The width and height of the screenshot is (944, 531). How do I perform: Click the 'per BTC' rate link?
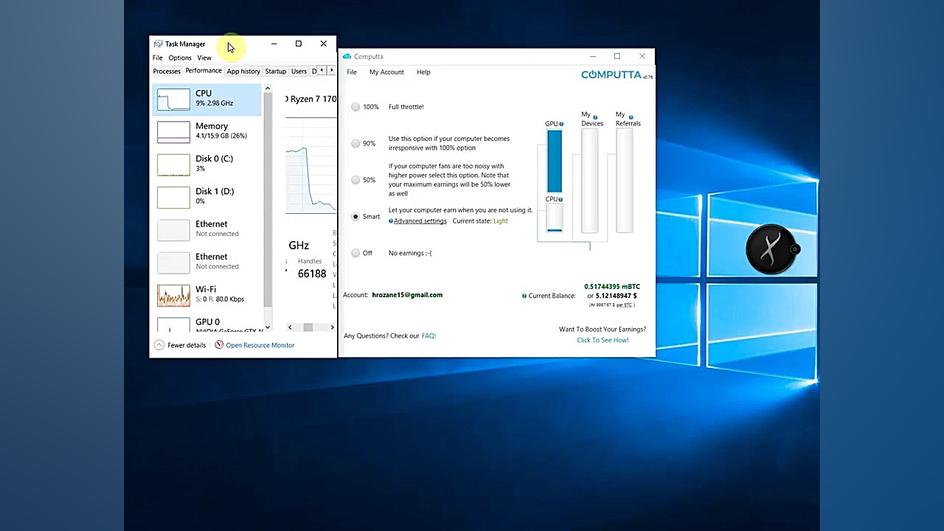click(x=624, y=305)
